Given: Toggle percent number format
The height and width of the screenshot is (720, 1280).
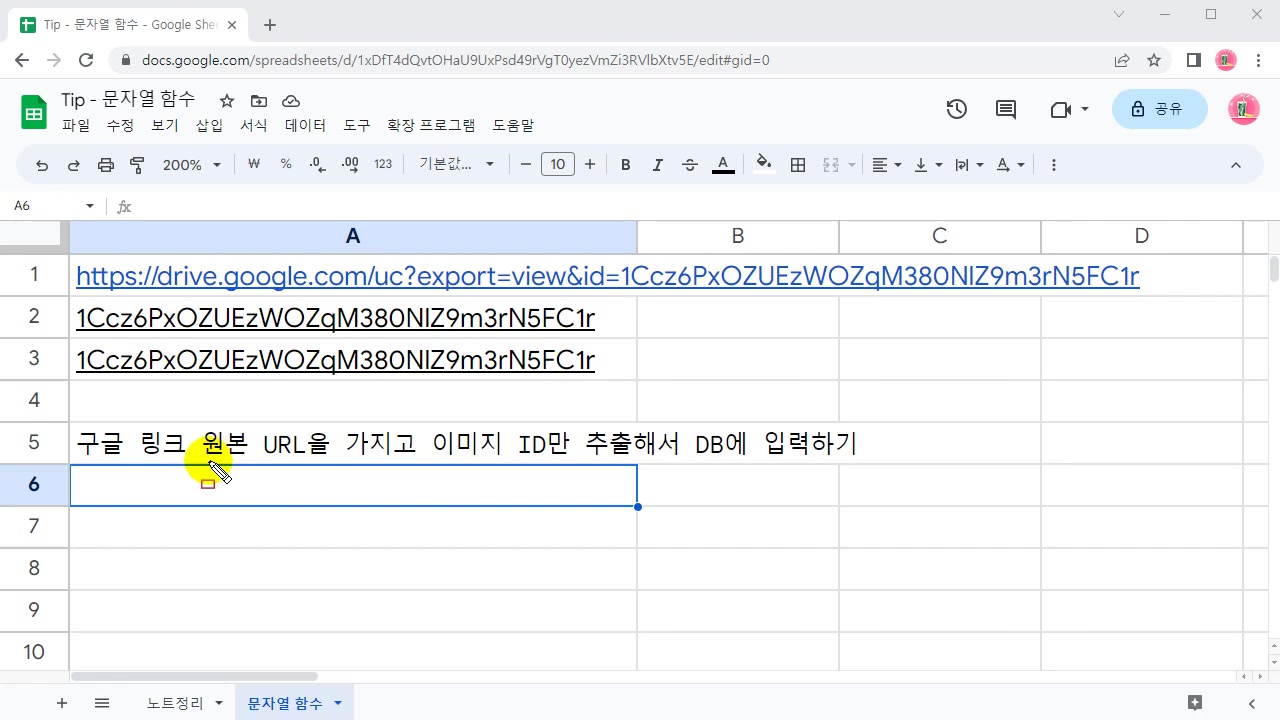Looking at the screenshot, I should pos(285,164).
